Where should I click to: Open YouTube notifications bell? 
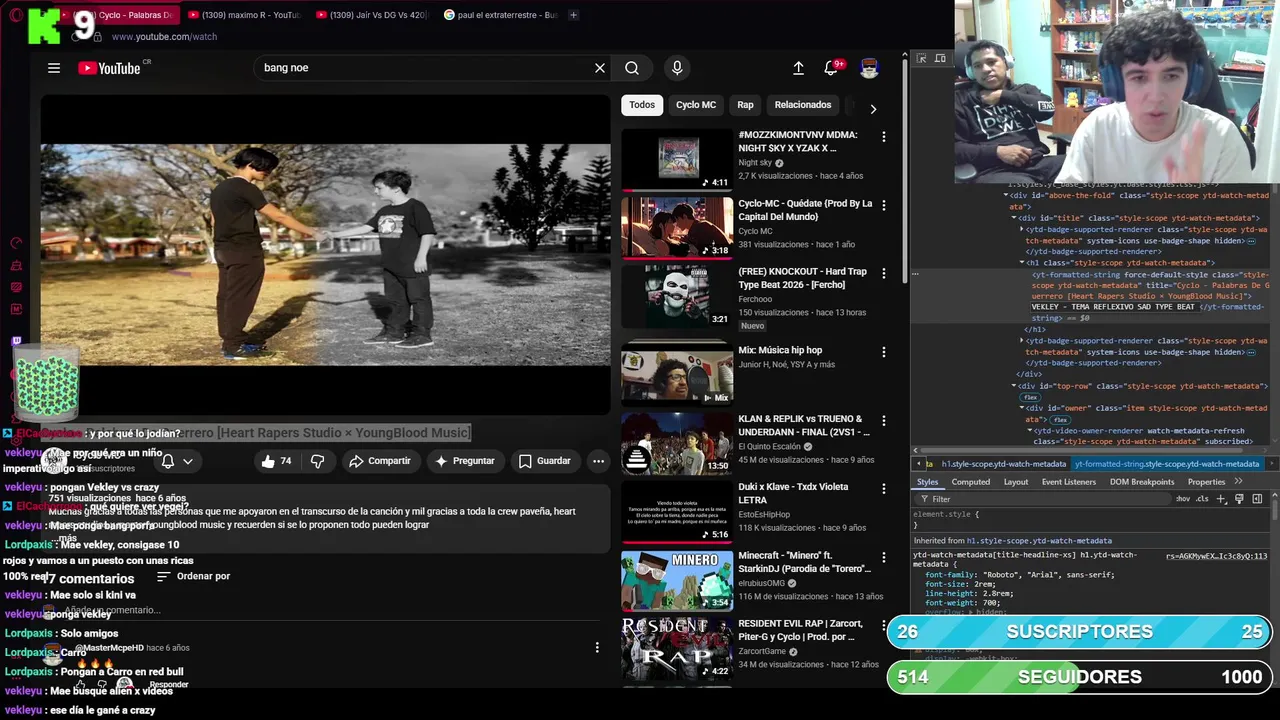tap(831, 68)
